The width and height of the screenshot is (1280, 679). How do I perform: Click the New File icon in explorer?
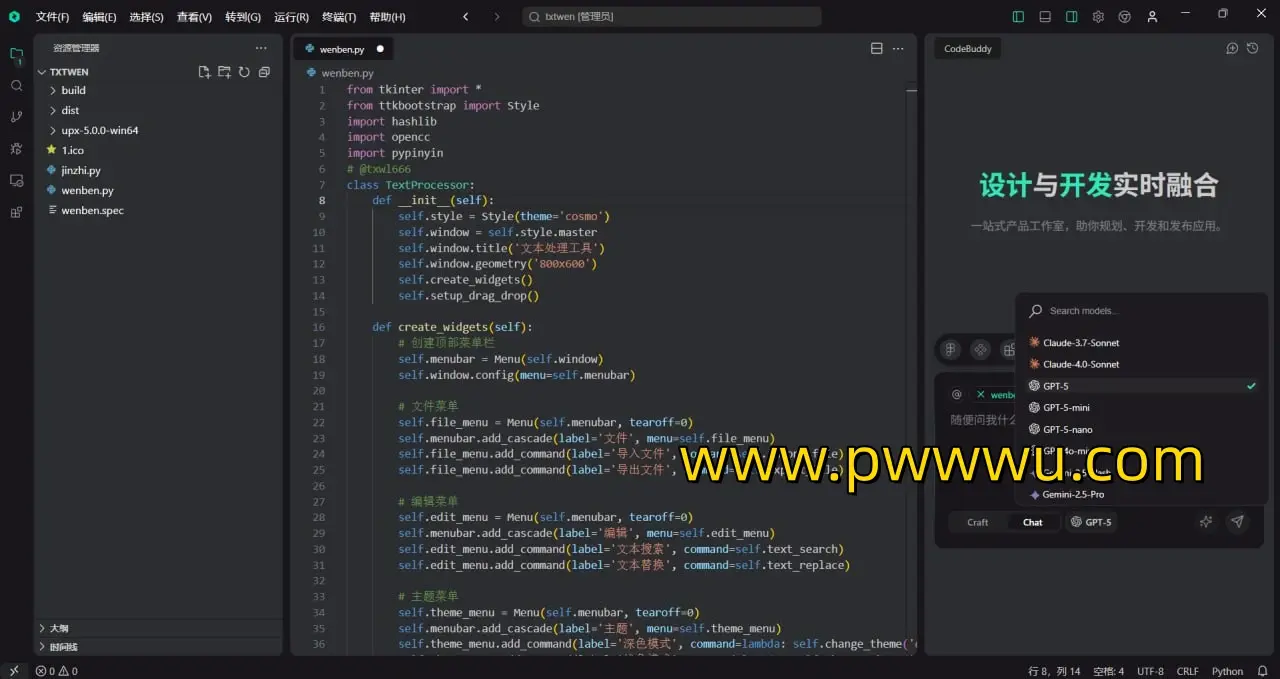click(204, 72)
